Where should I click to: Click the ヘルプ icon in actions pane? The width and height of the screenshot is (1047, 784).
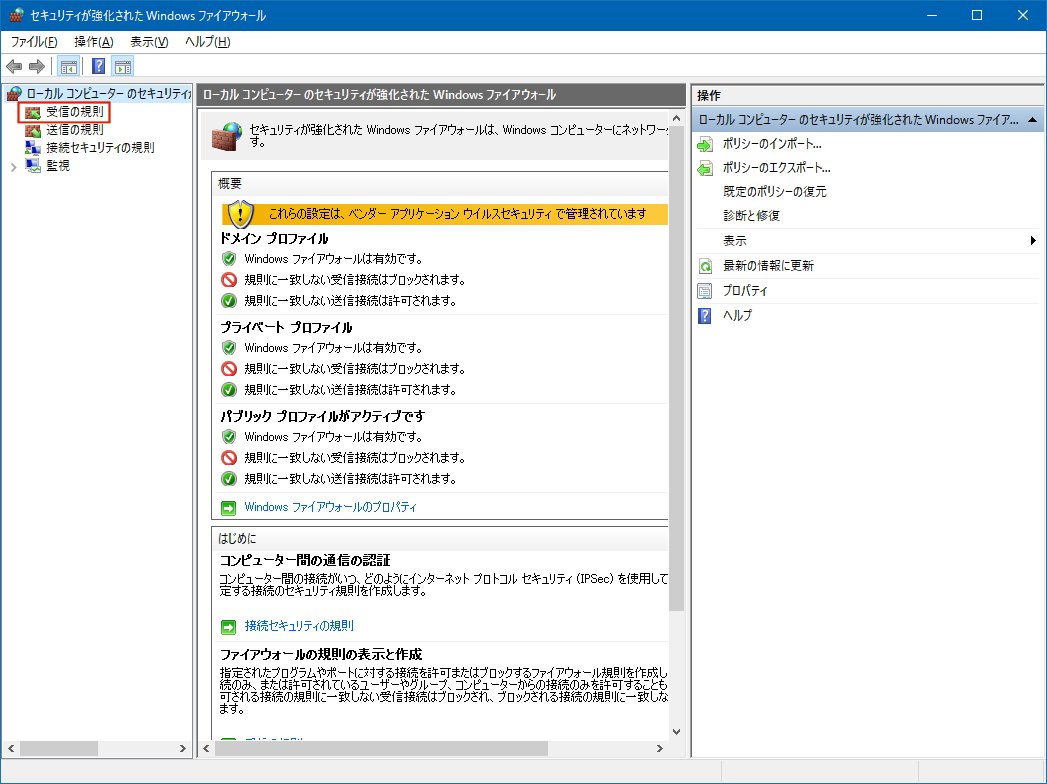[705, 315]
